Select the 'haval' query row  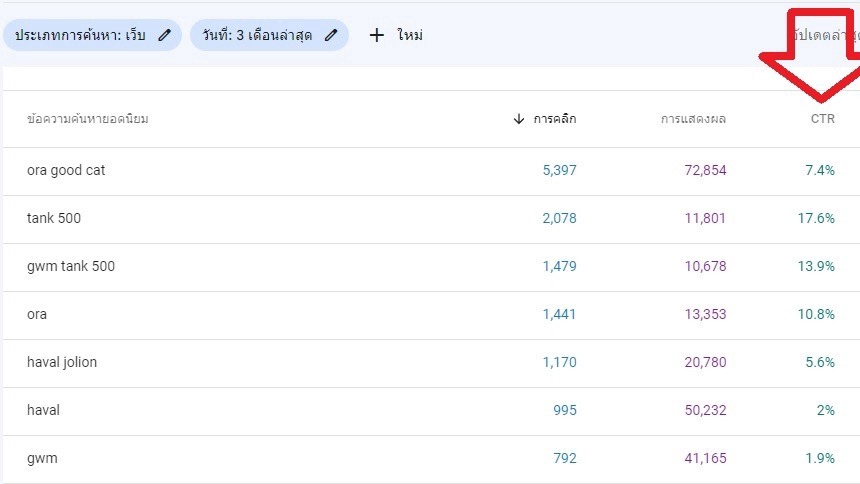coord(44,410)
